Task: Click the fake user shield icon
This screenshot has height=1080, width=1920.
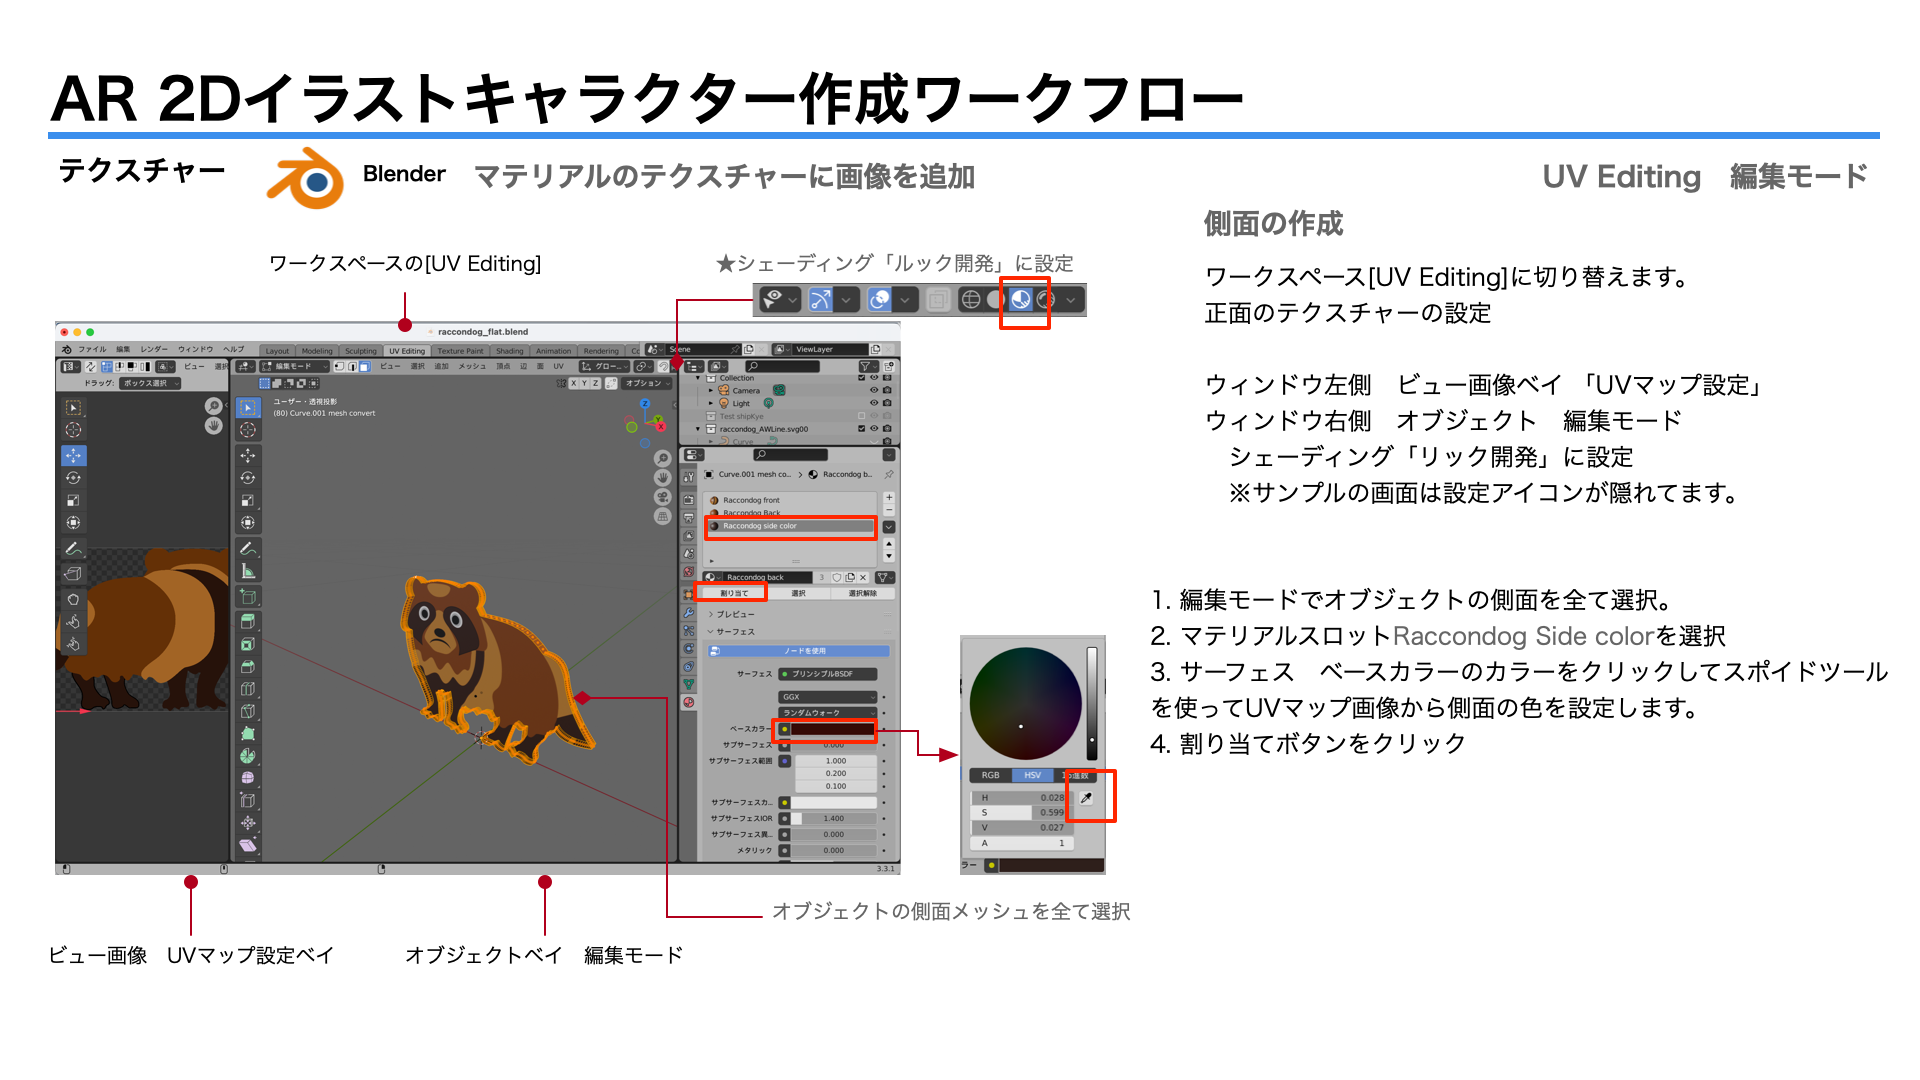Action: [838, 577]
